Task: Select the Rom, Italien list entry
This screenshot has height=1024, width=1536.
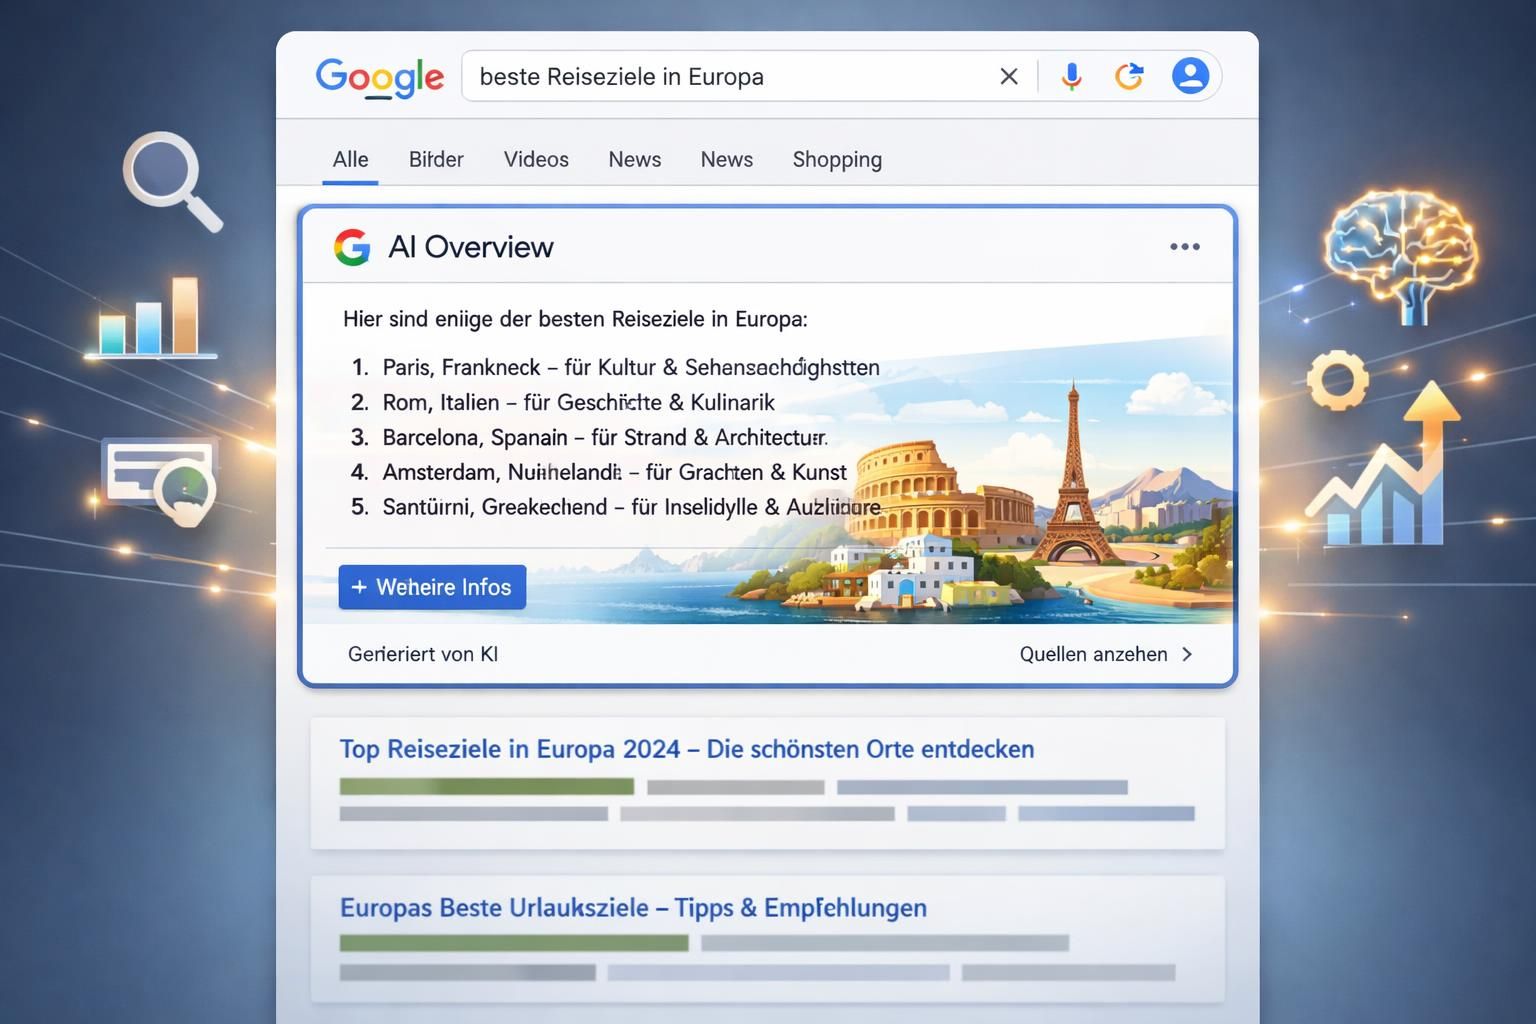Action: tap(563, 402)
